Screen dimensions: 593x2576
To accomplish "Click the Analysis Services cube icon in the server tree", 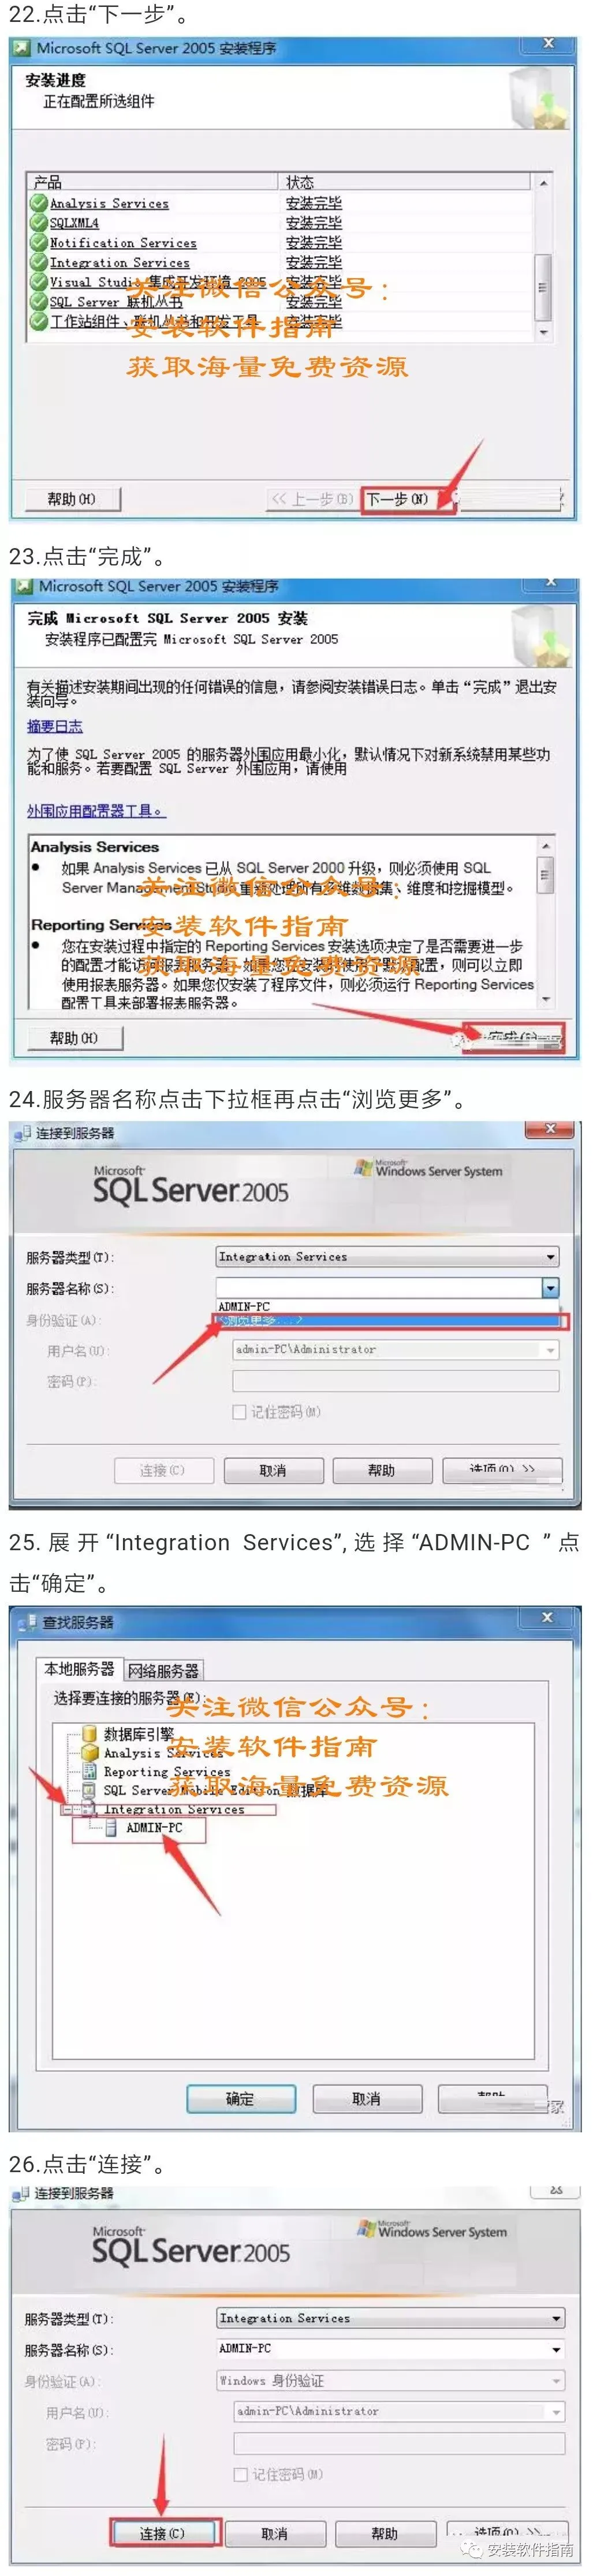I will click(x=89, y=1753).
